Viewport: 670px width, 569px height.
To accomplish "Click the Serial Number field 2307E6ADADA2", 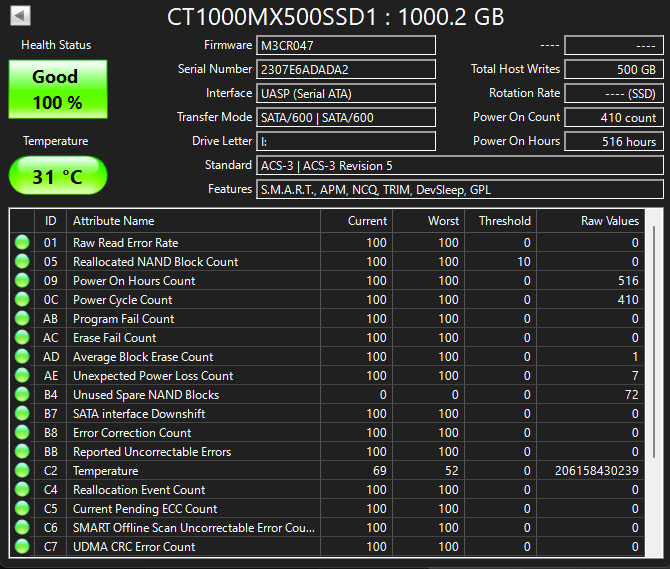I will pos(346,69).
